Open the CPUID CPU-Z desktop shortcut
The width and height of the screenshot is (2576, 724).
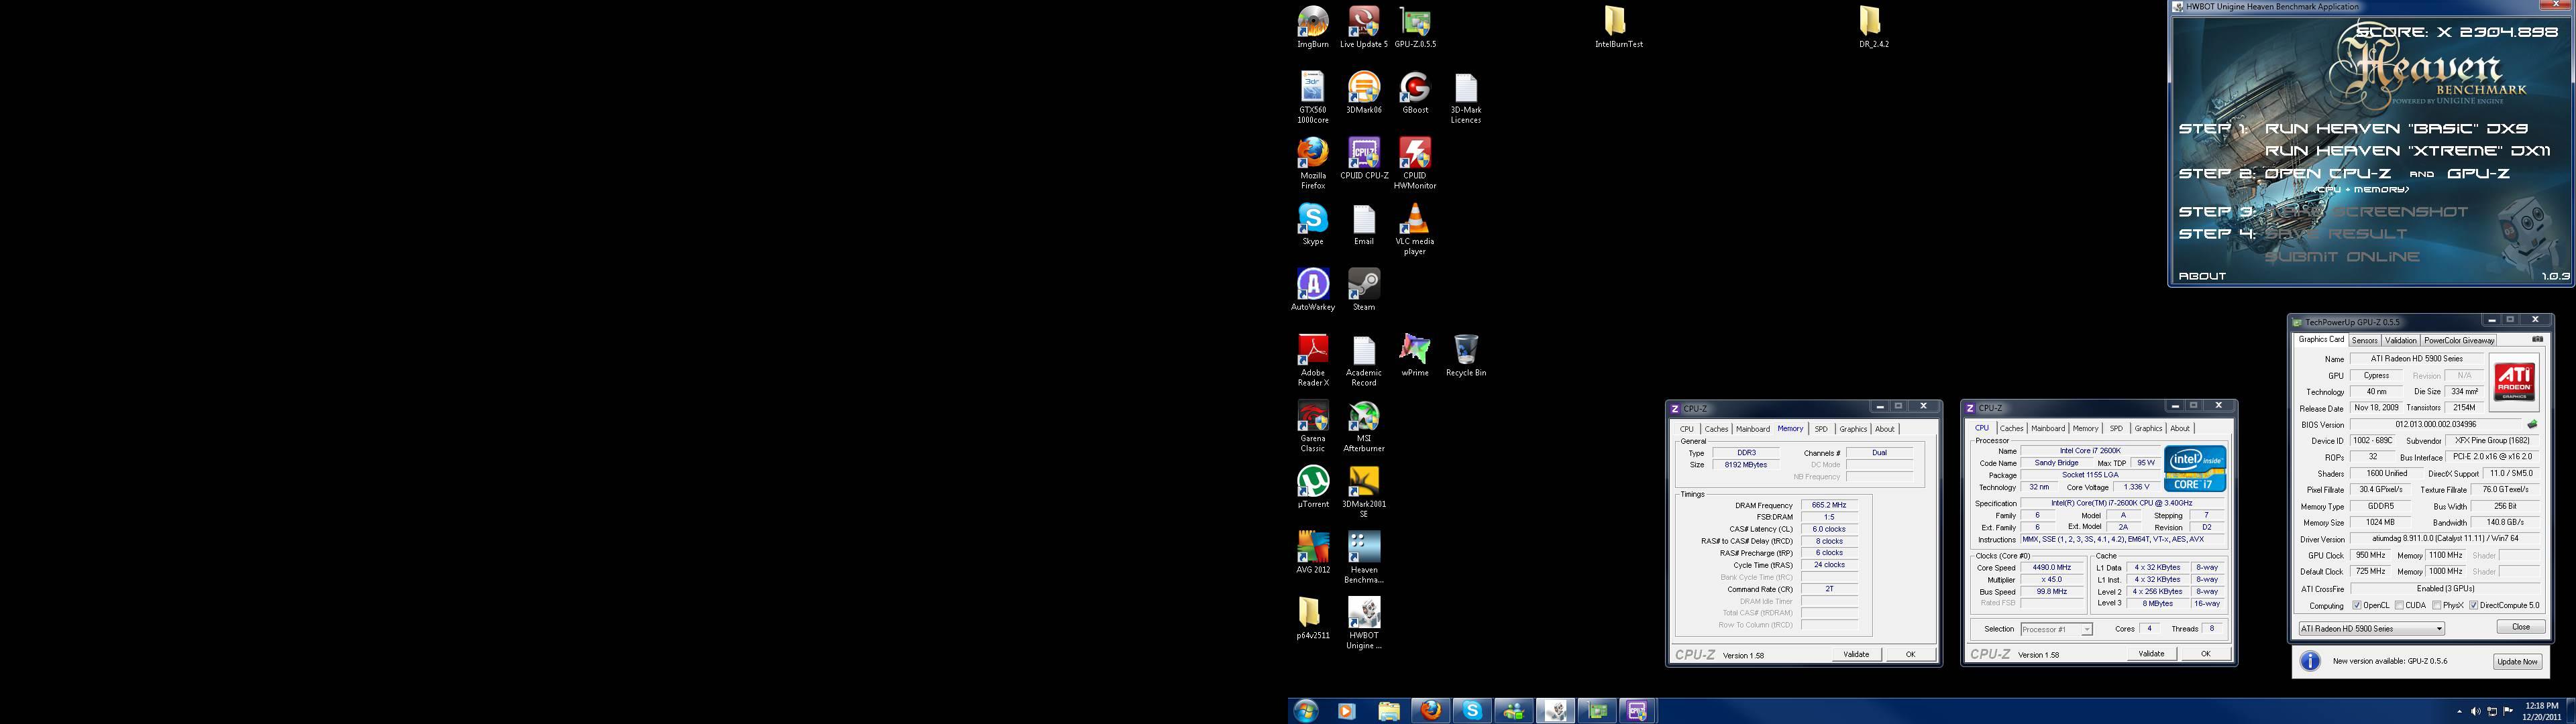tap(1364, 159)
